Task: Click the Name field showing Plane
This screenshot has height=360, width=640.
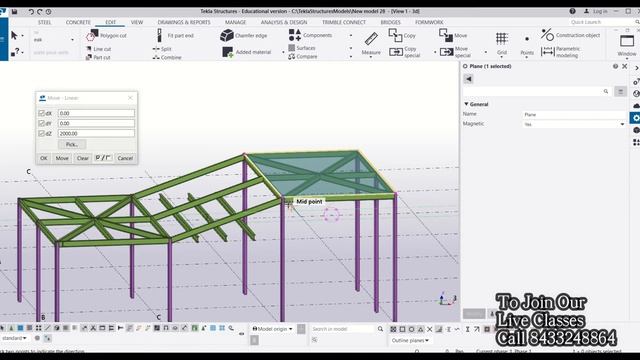Action: pos(574,115)
